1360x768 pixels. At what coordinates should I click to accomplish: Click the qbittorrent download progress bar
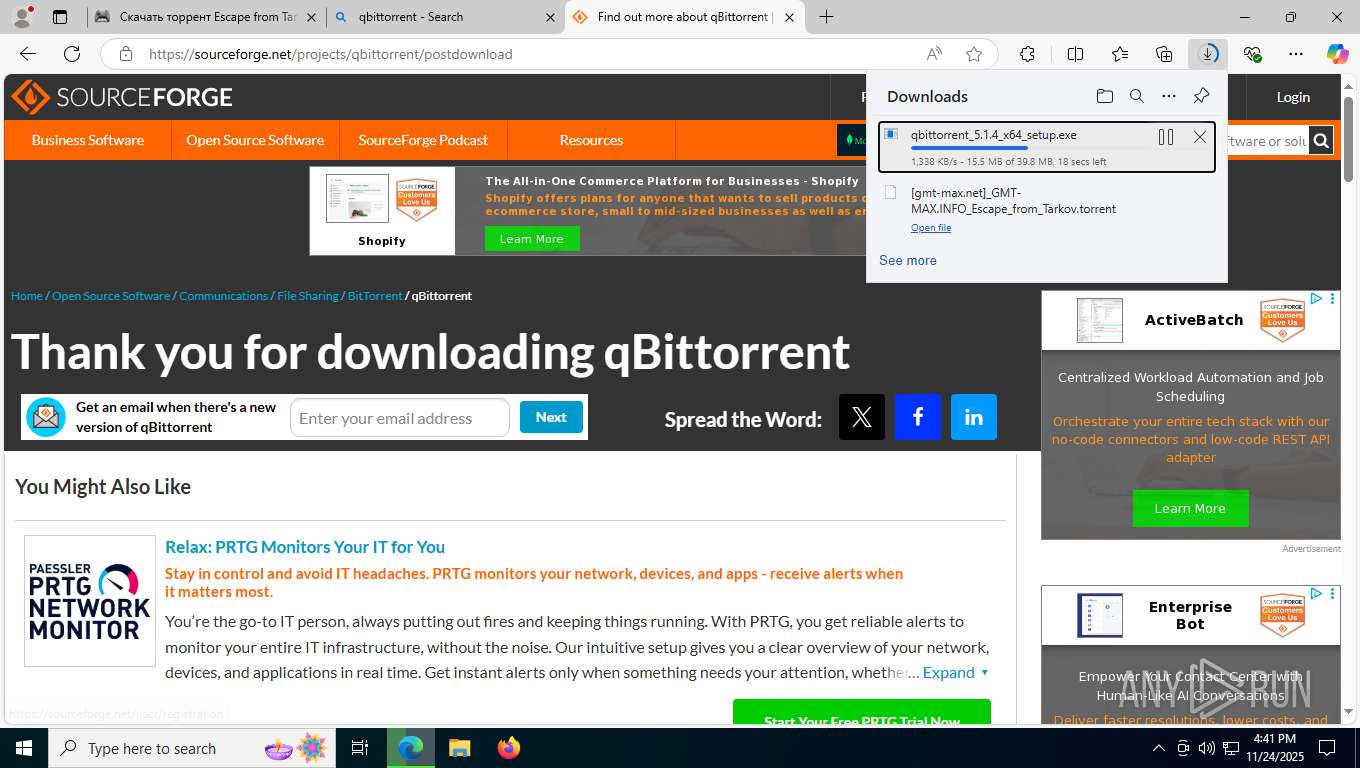tap(1029, 148)
